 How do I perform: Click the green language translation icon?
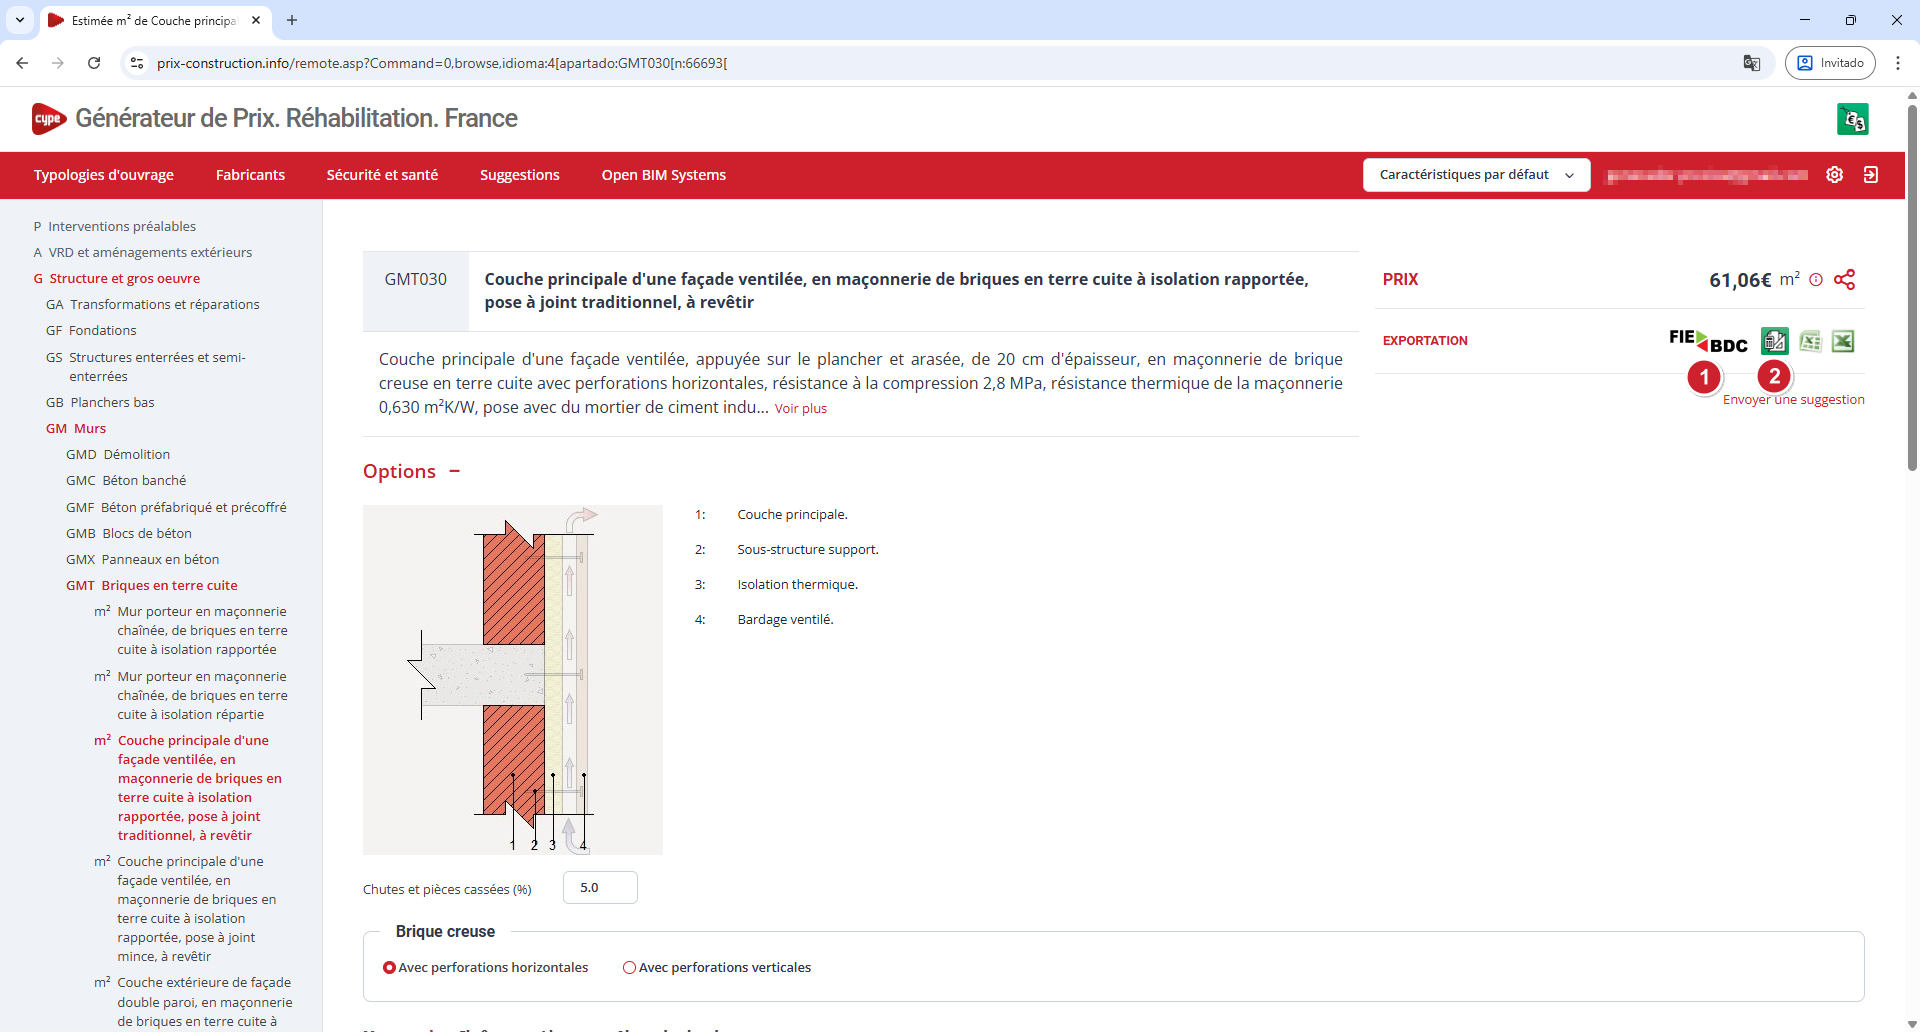click(x=1852, y=119)
